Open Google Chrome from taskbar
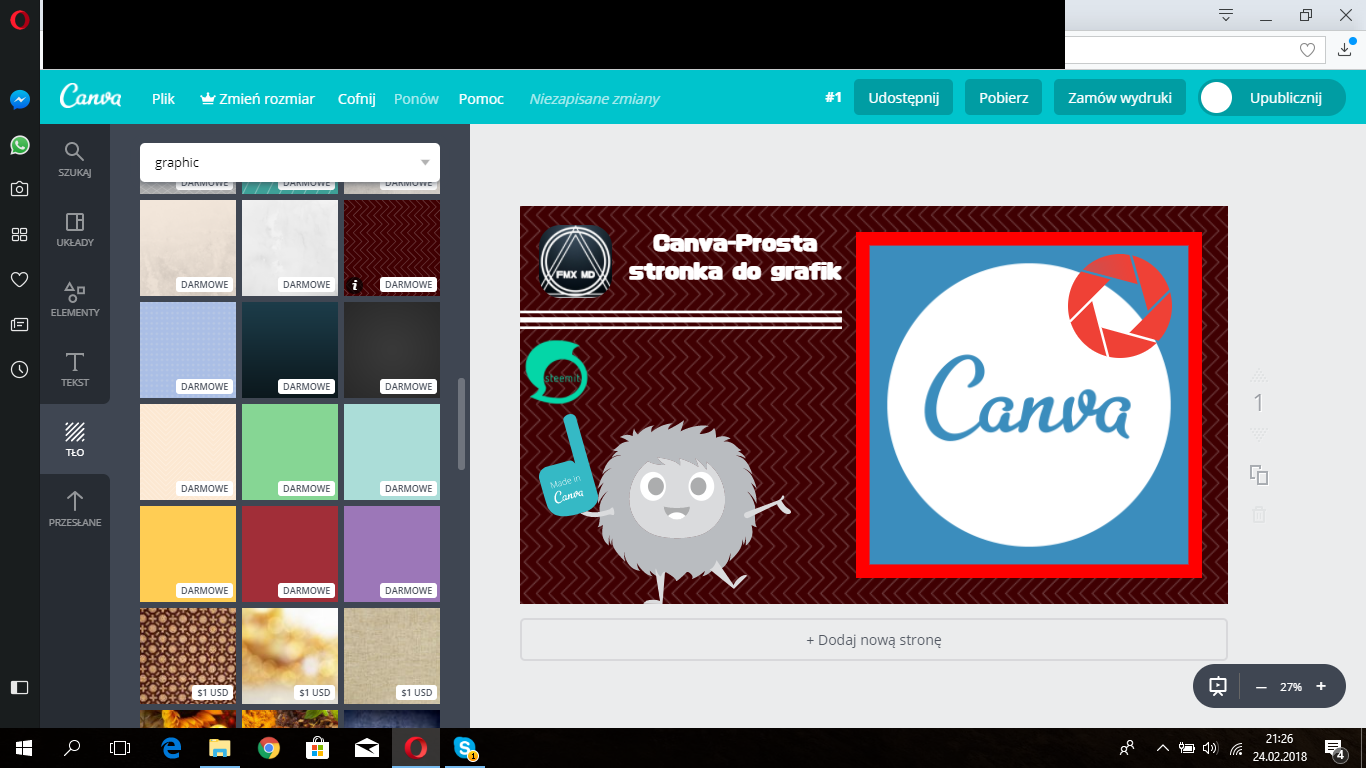 coord(268,747)
